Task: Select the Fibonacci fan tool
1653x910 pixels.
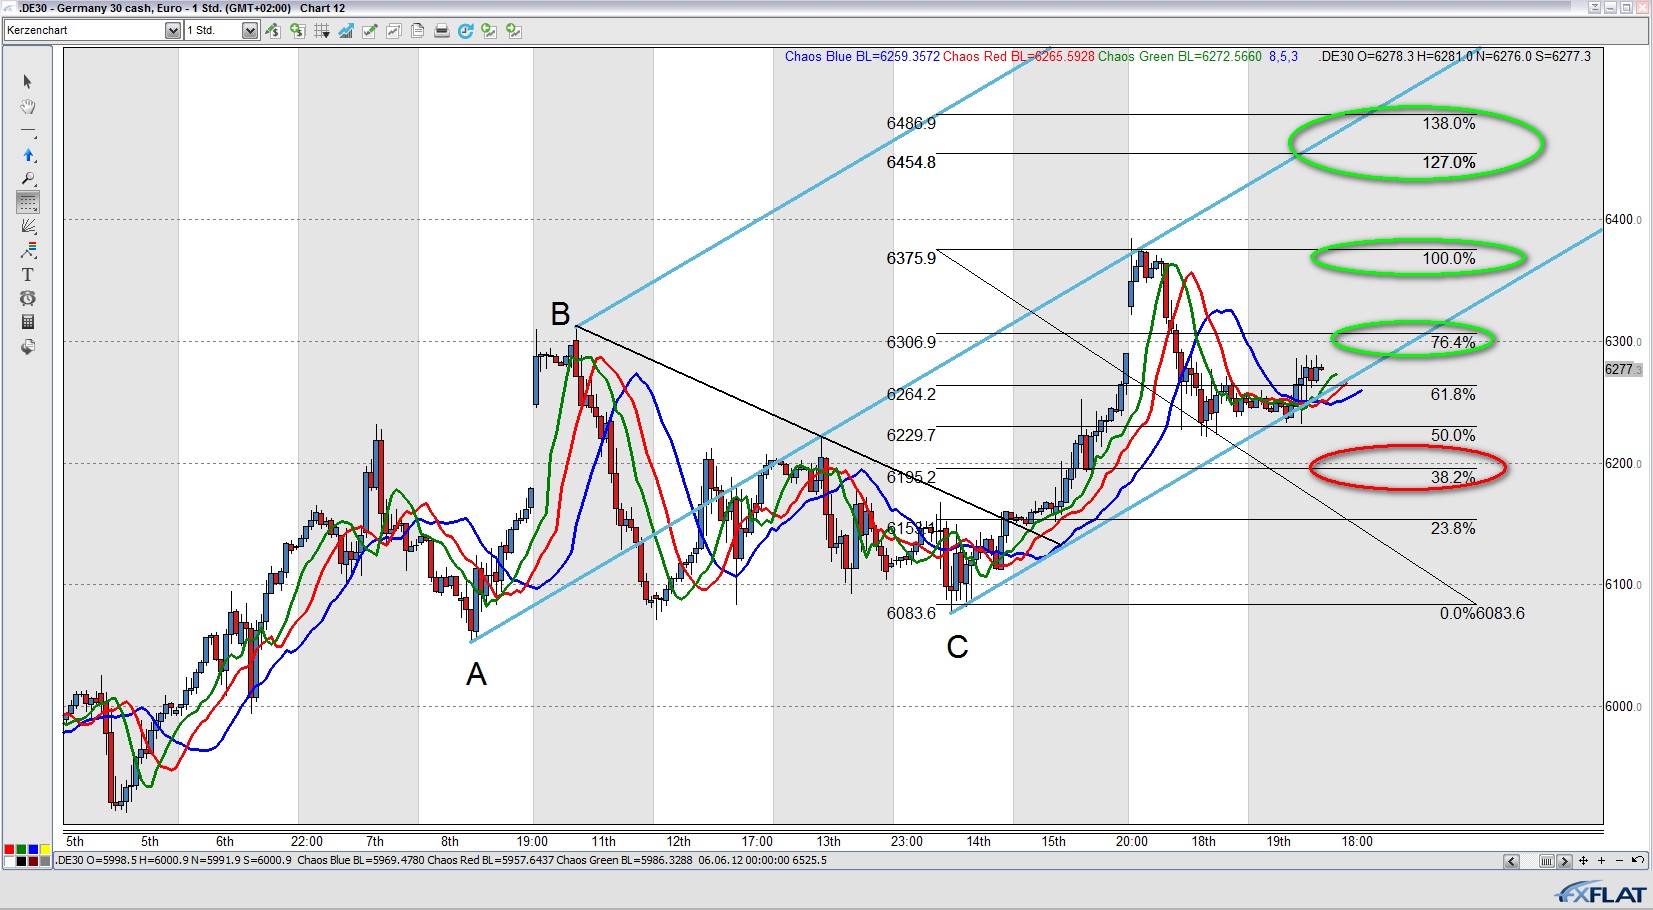Action: click(28, 226)
